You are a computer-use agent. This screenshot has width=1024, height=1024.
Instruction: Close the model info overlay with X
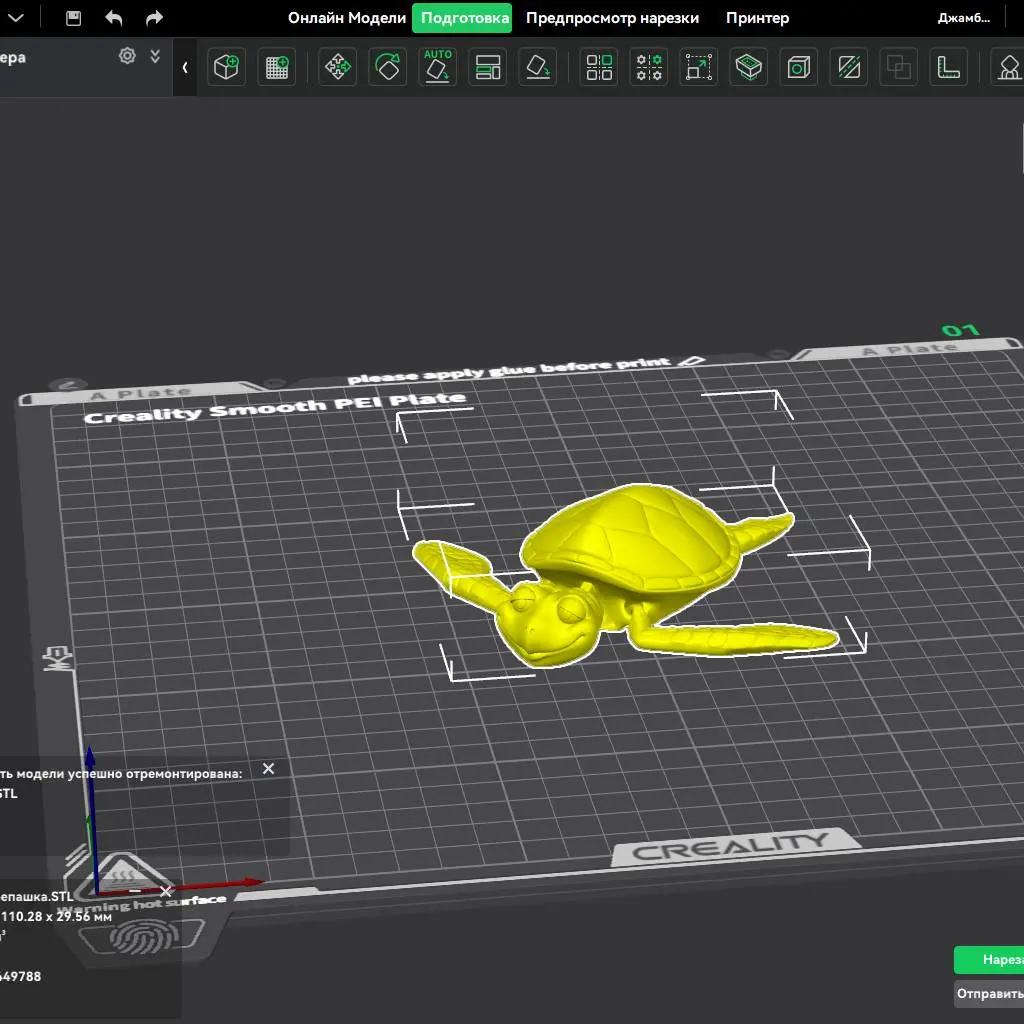[166, 891]
